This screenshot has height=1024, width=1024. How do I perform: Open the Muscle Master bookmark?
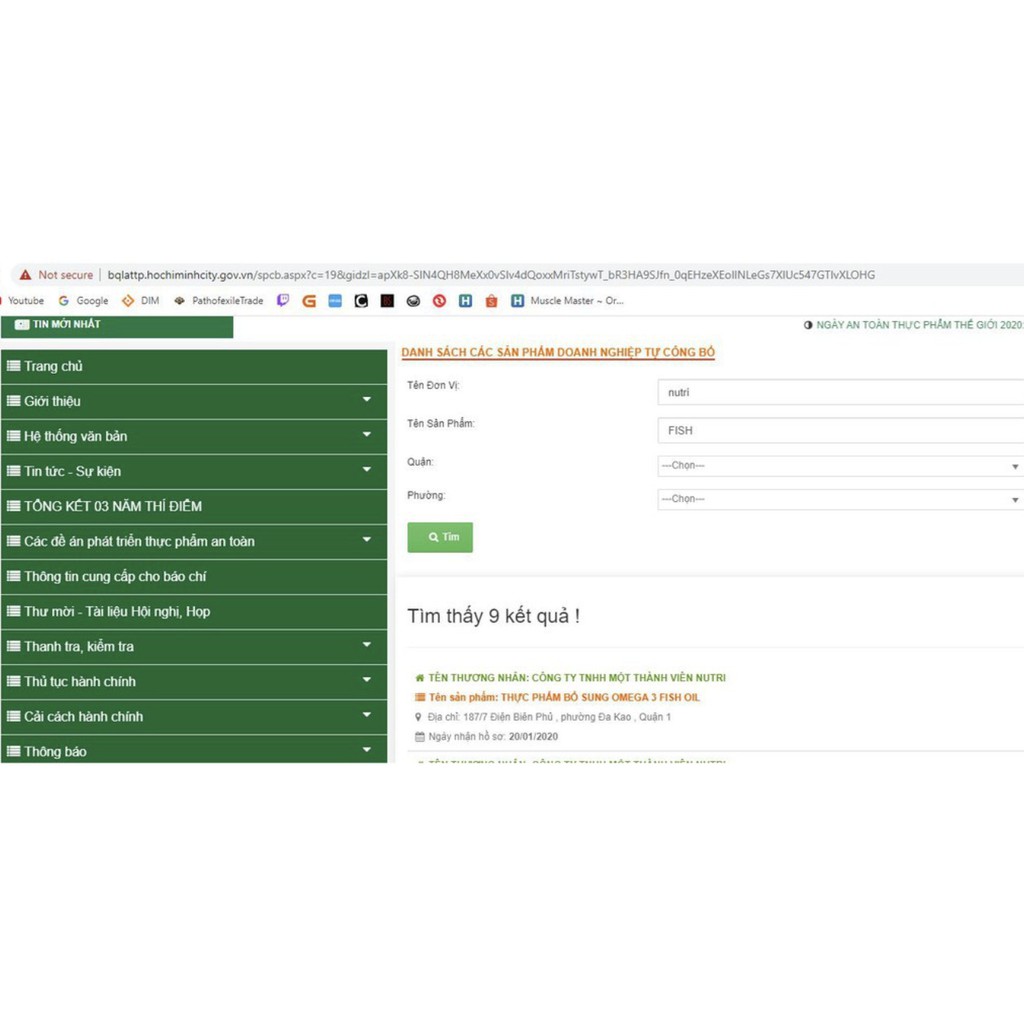568,300
